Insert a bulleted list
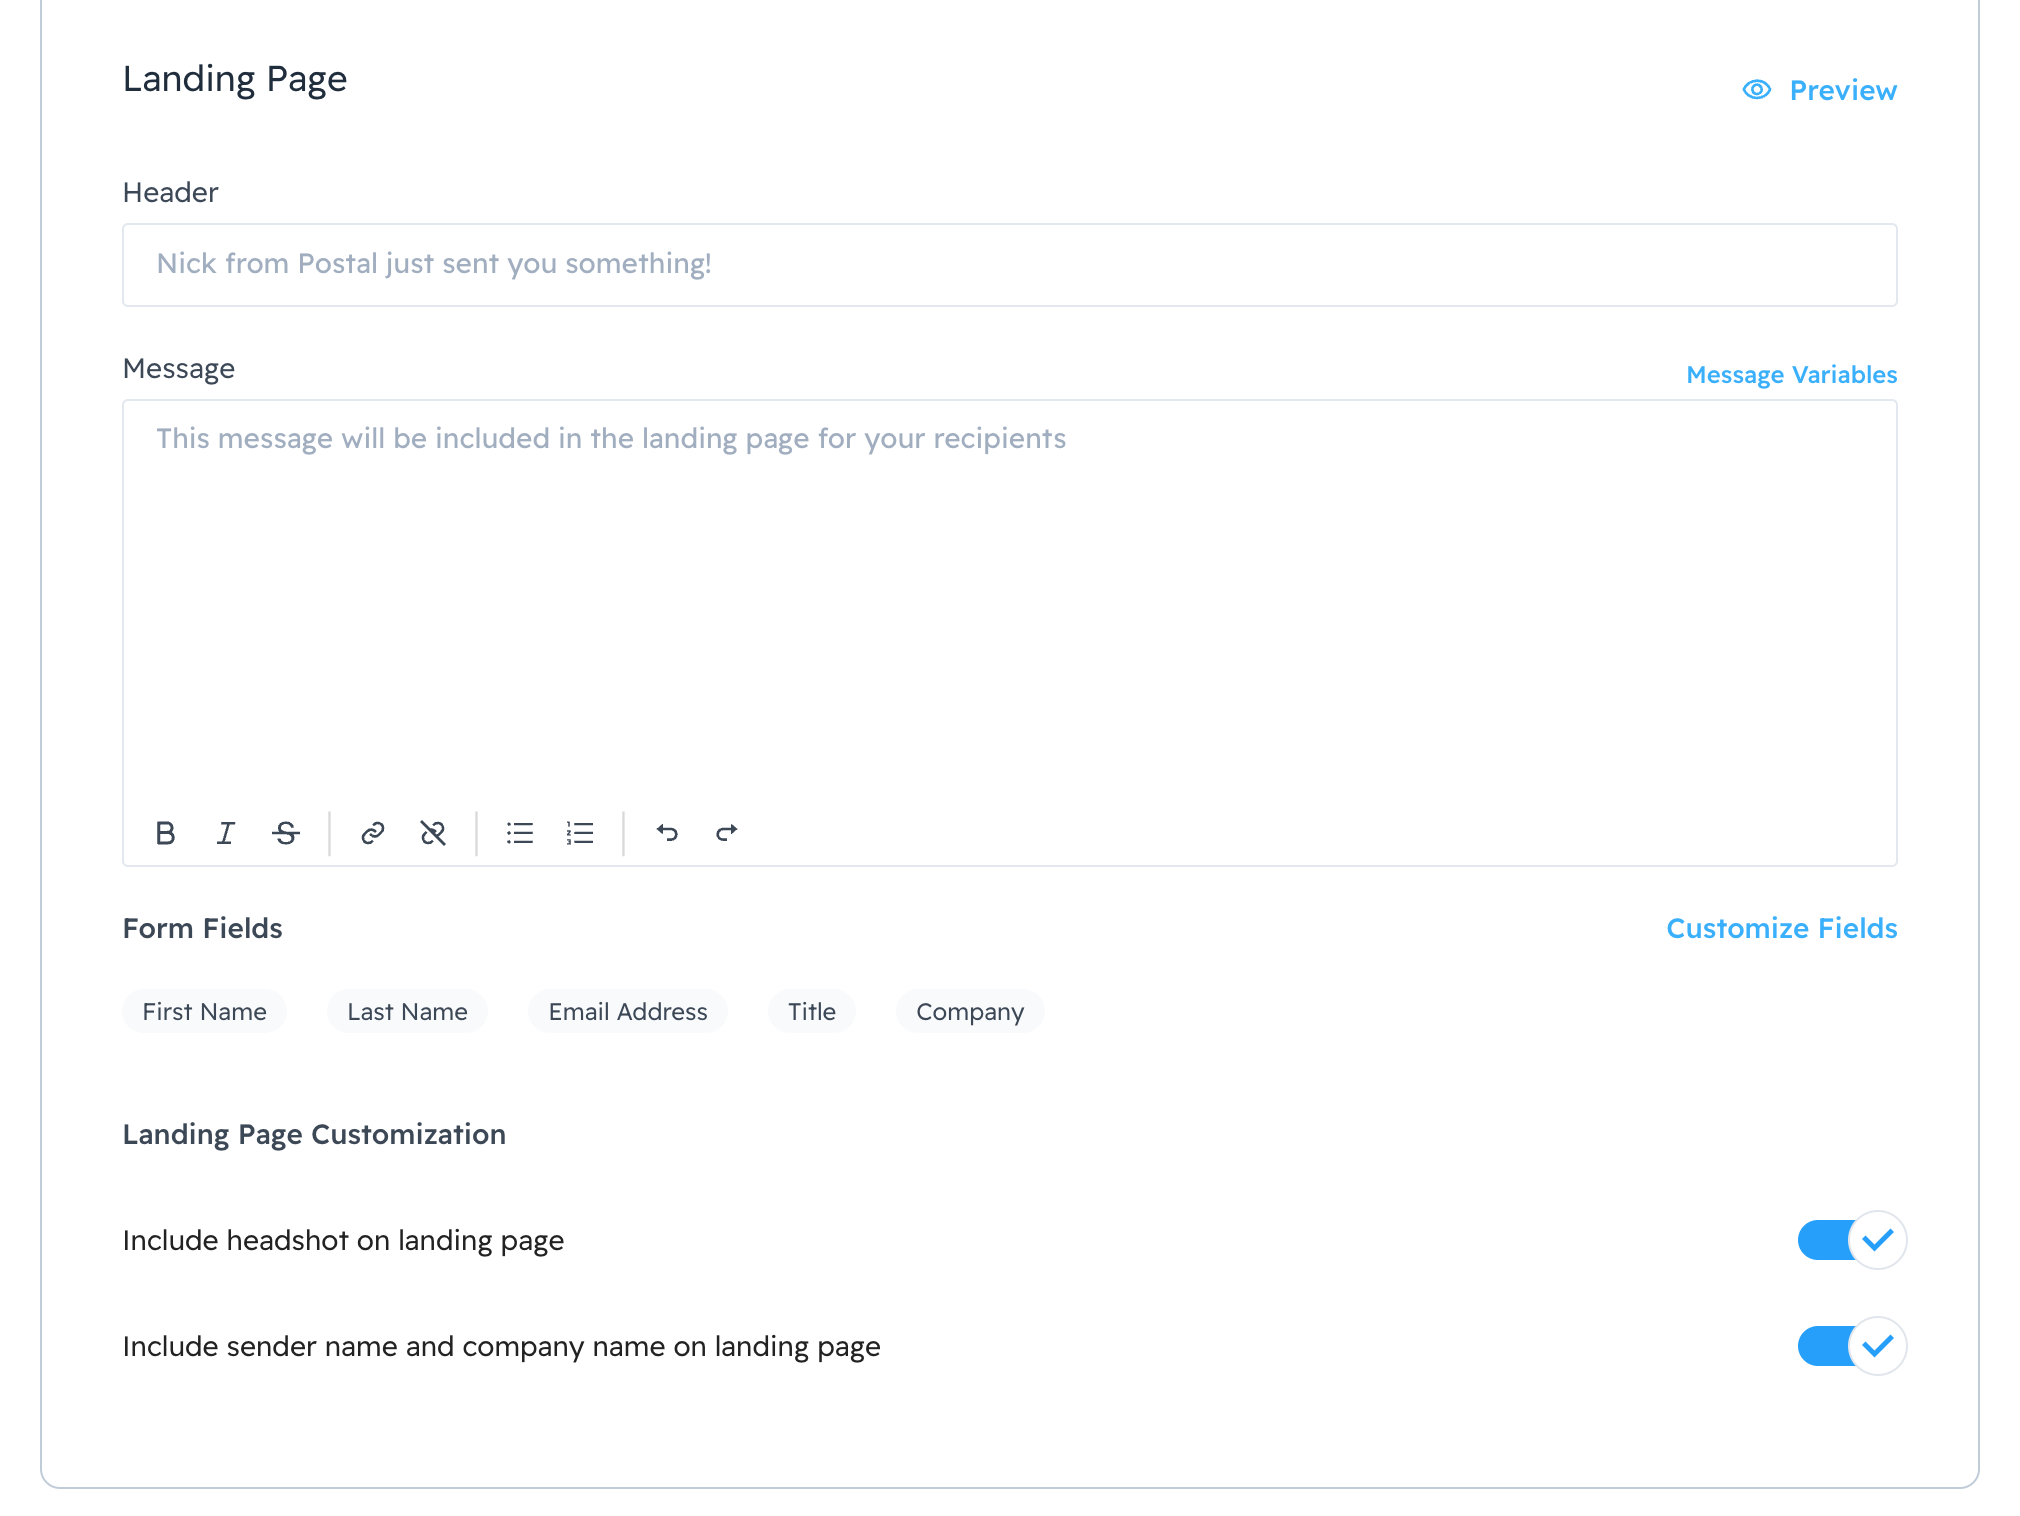The width and height of the screenshot is (2020, 1516). click(520, 833)
